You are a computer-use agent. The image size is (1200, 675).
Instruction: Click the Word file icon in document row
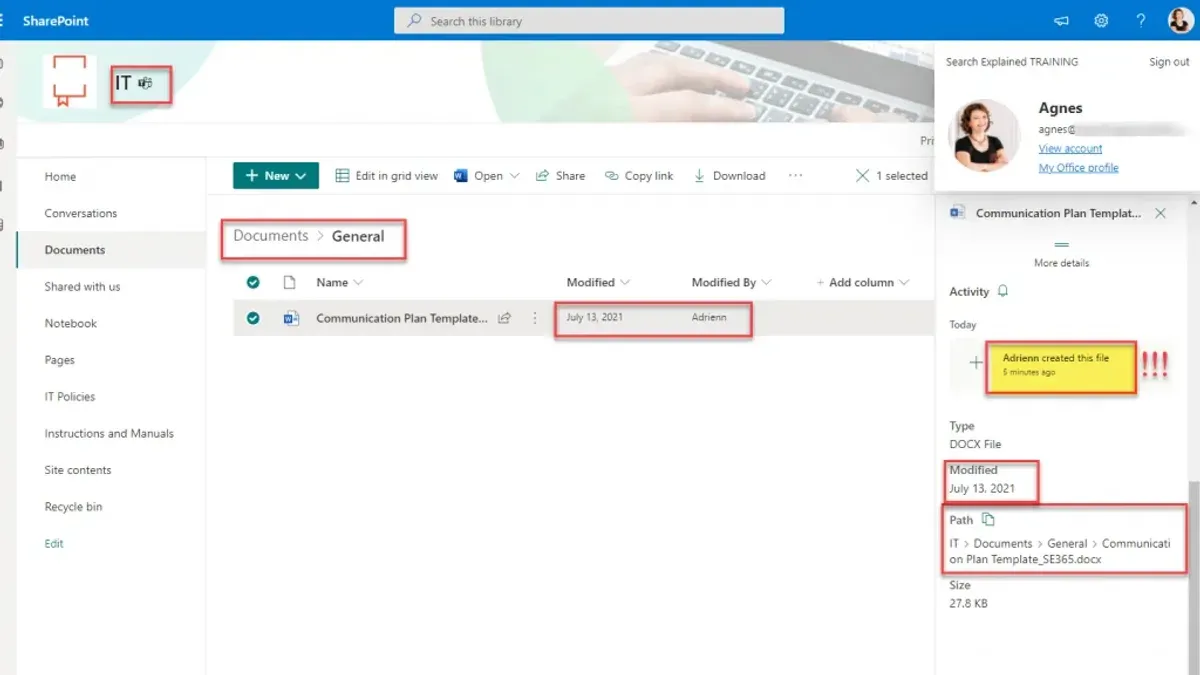(291, 318)
